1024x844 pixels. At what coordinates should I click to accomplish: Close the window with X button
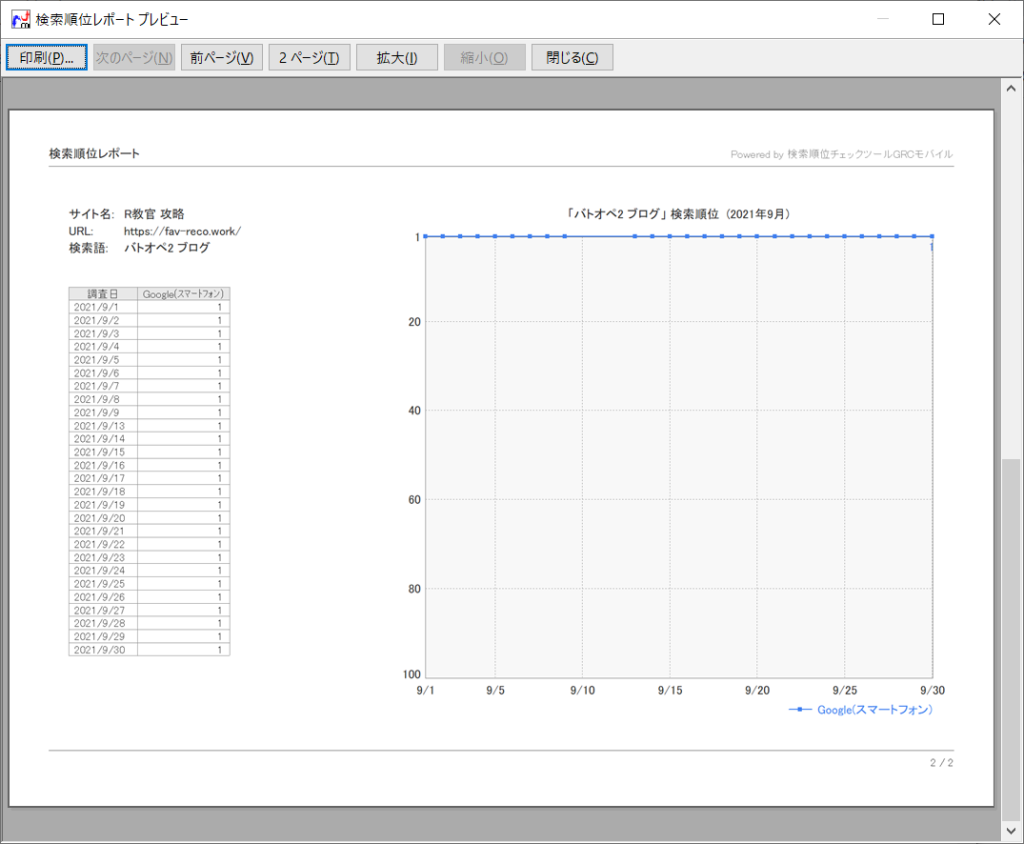pyautogui.click(x=993, y=19)
